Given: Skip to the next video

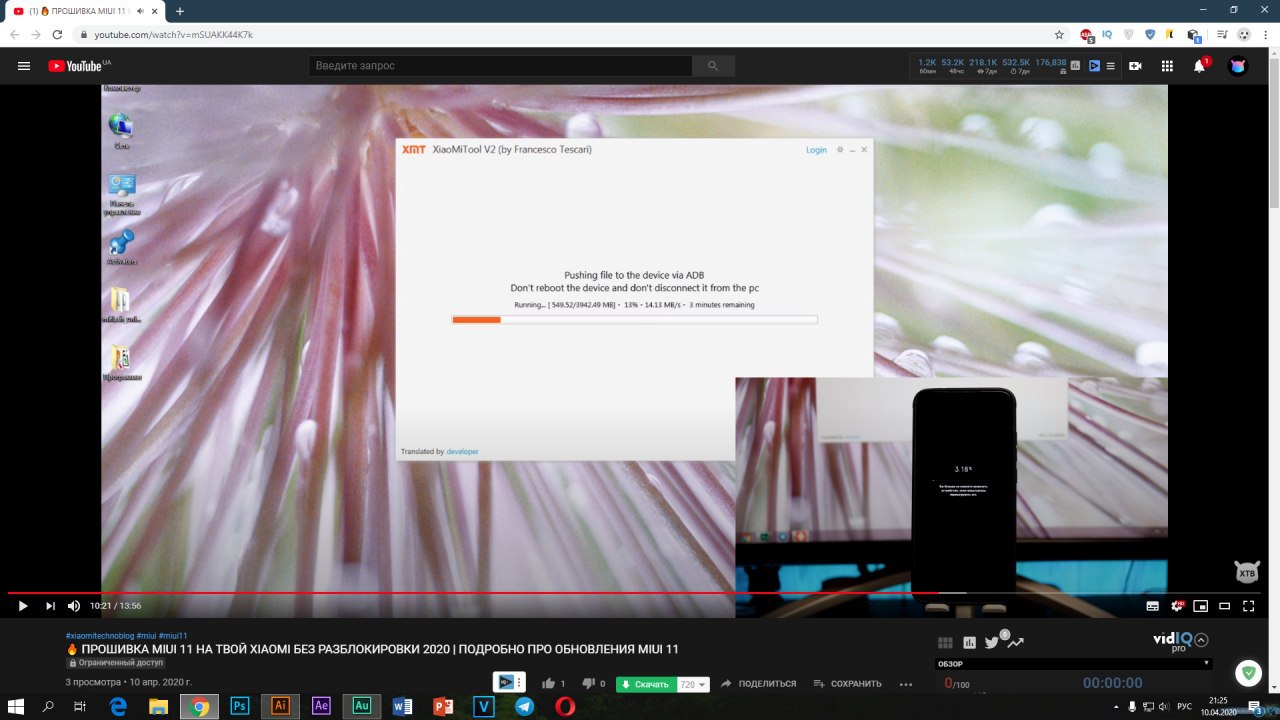Looking at the screenshot, I should coord(50,606).
